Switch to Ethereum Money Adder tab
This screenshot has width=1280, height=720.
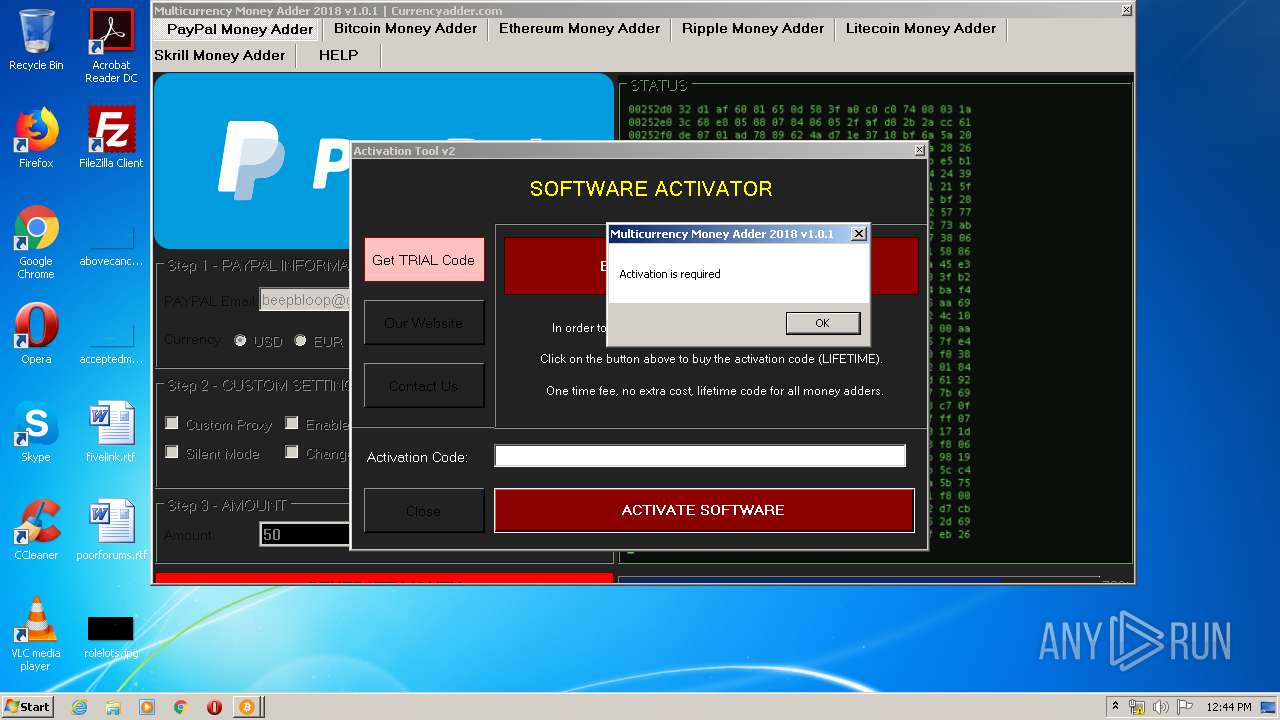pyautogui.click(x=579, y=29)
